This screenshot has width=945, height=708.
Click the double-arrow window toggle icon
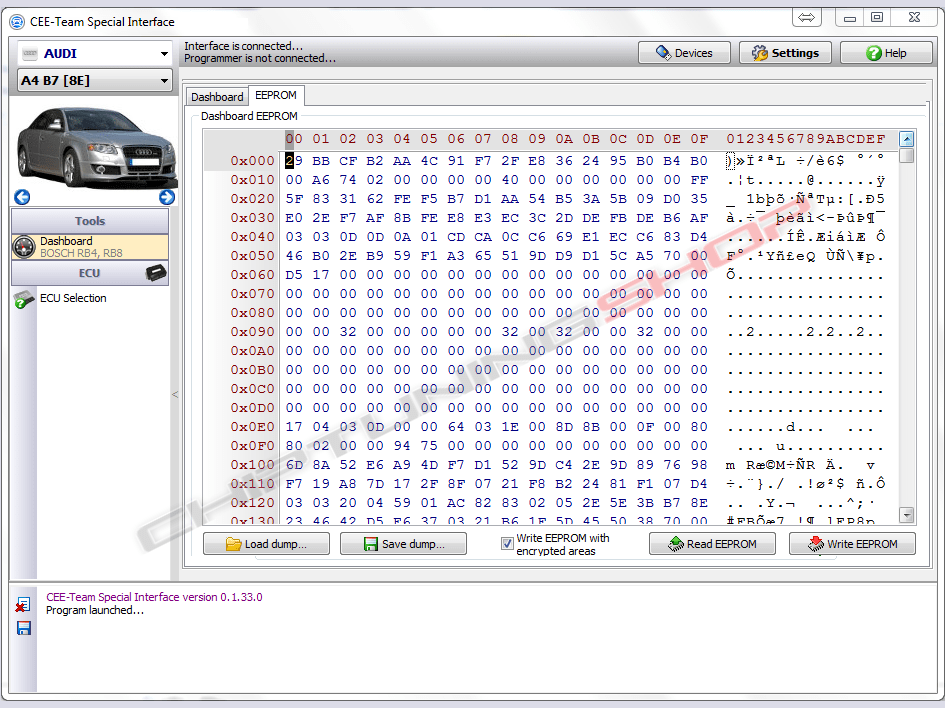click(806, 17)
